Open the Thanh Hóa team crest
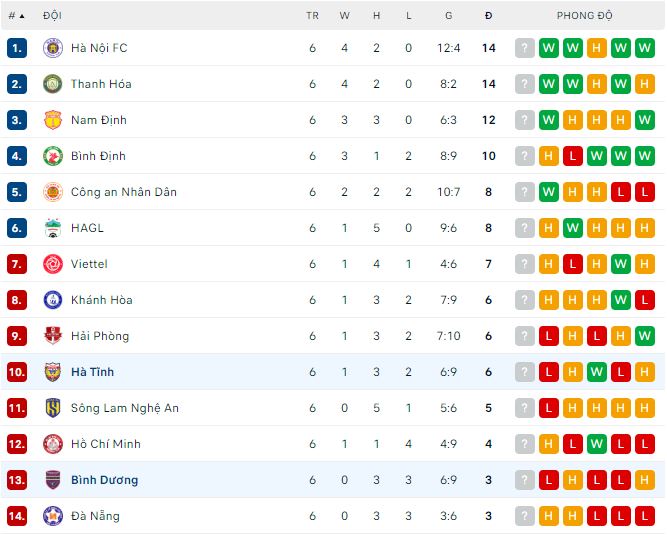The image size is (667, 535). [x=53, y=84]
